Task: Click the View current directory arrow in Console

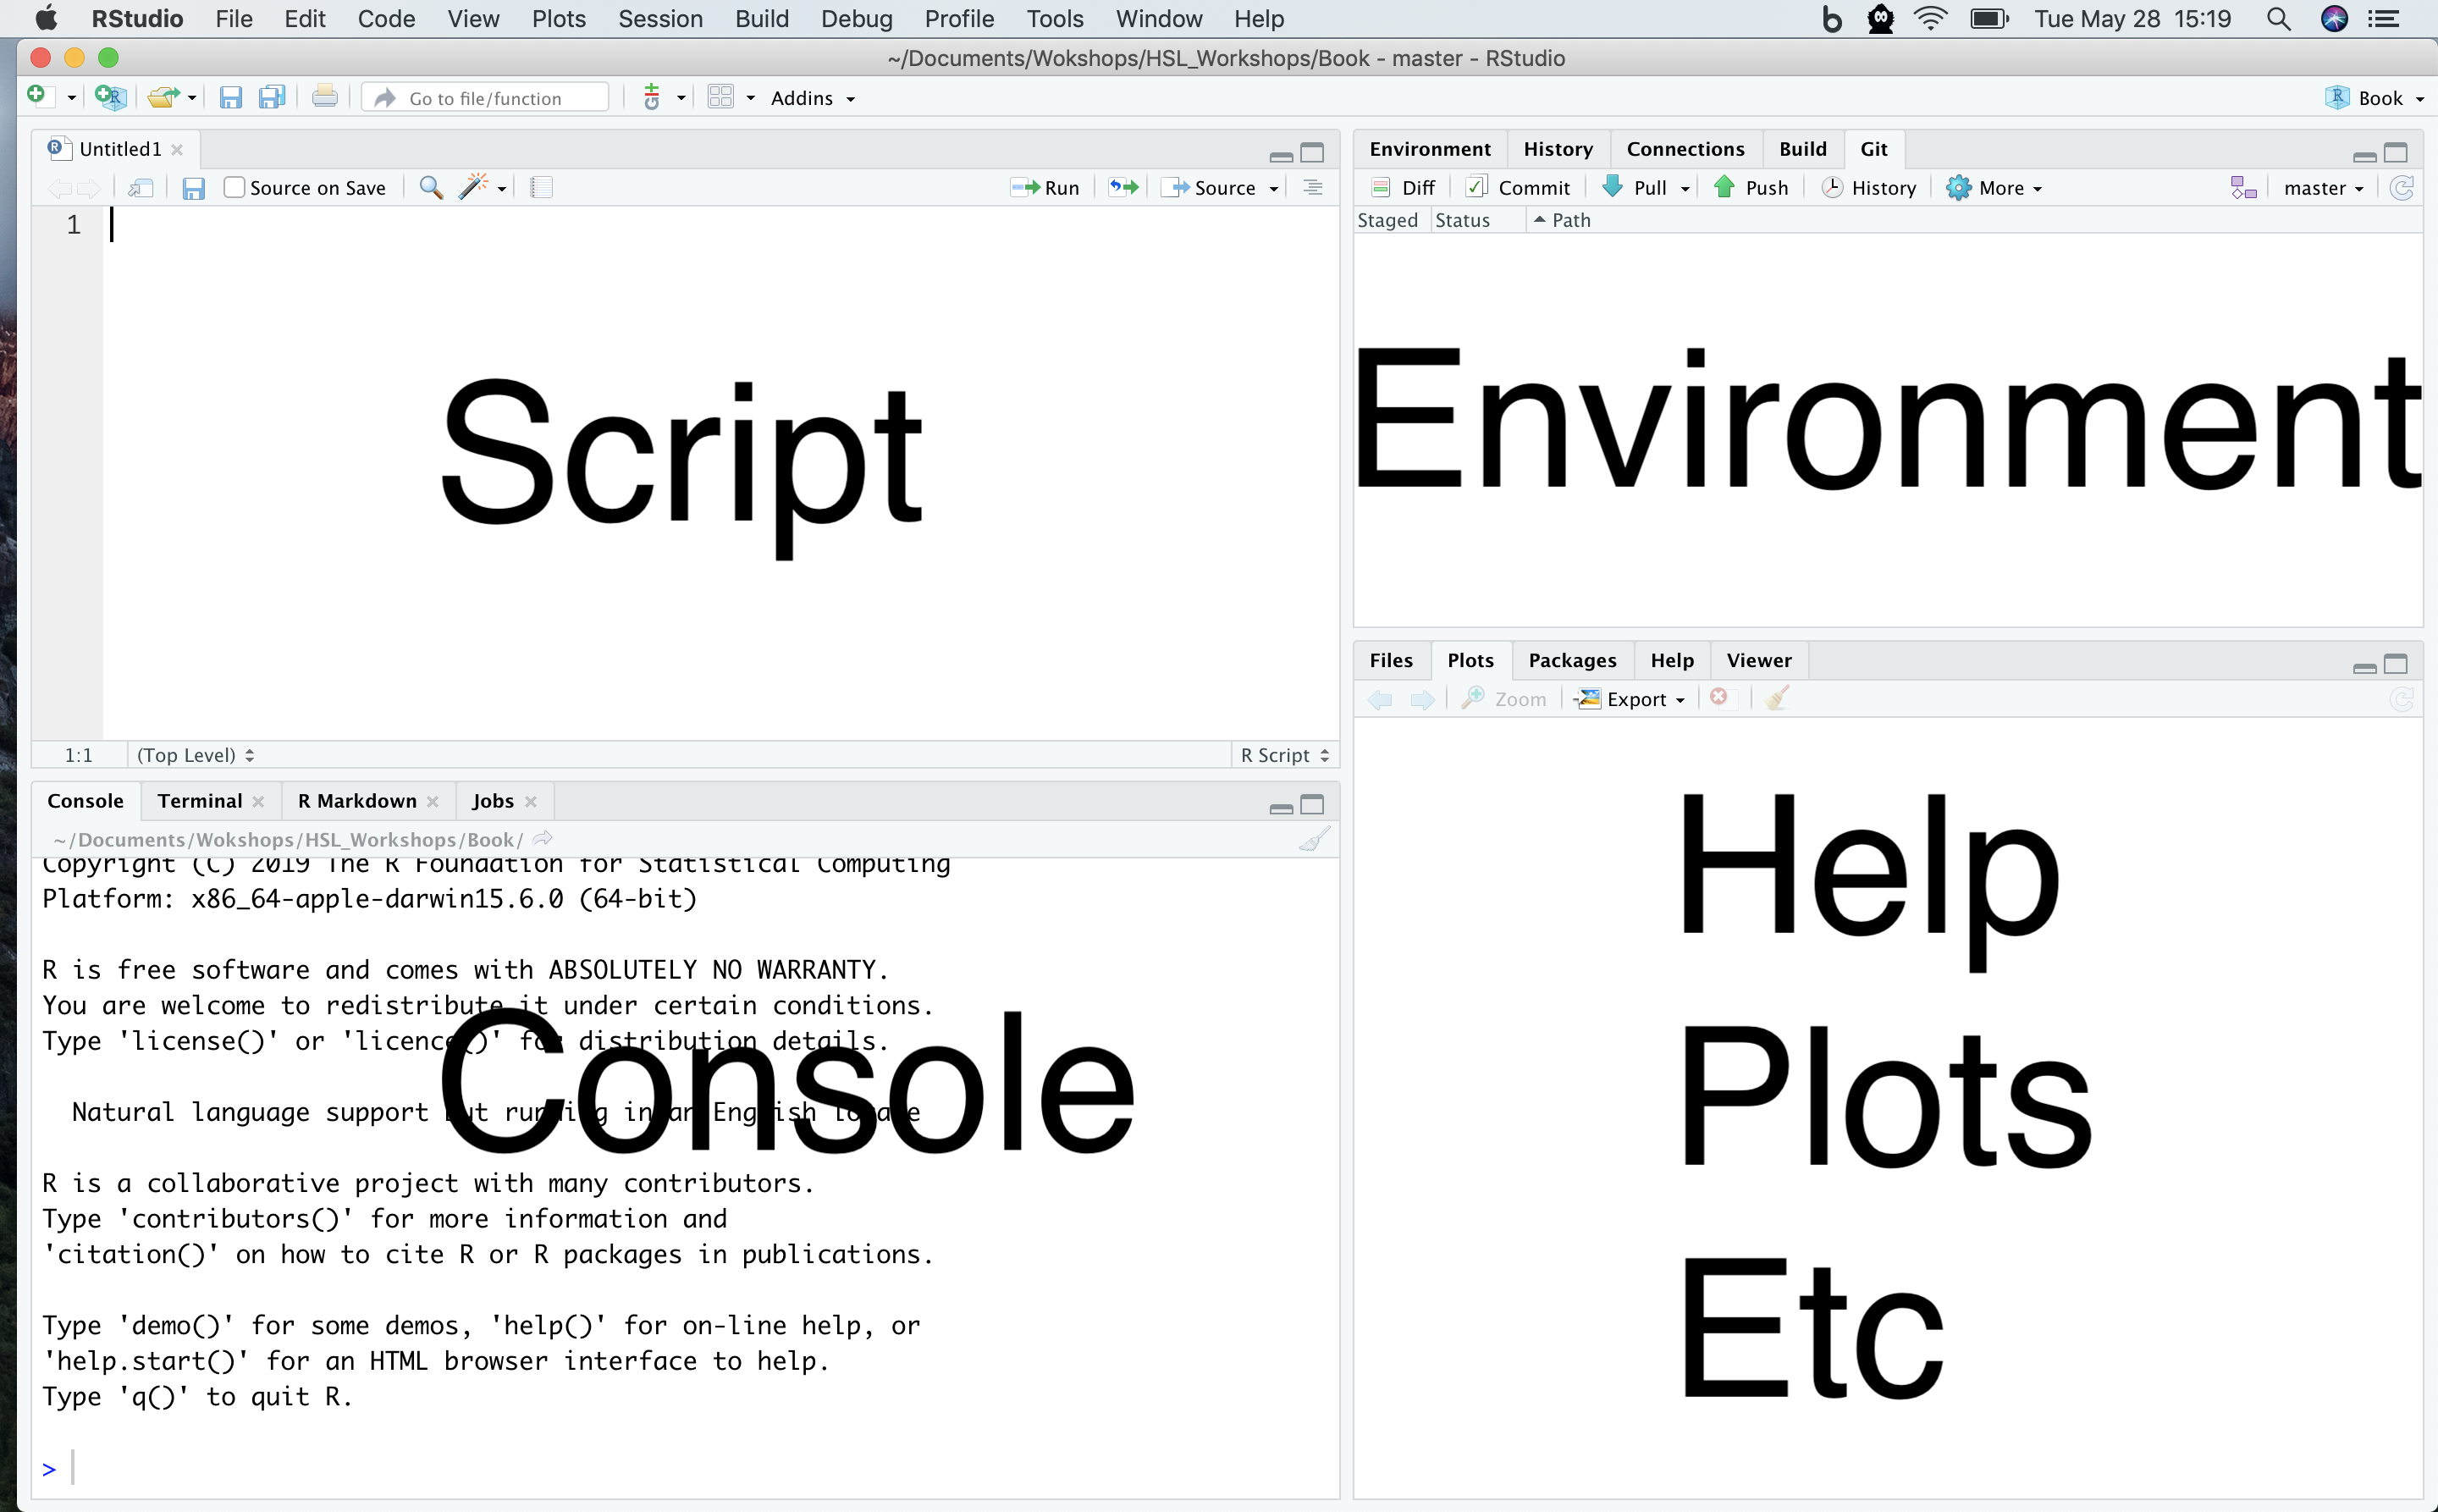Action: (x=543, y=839)
